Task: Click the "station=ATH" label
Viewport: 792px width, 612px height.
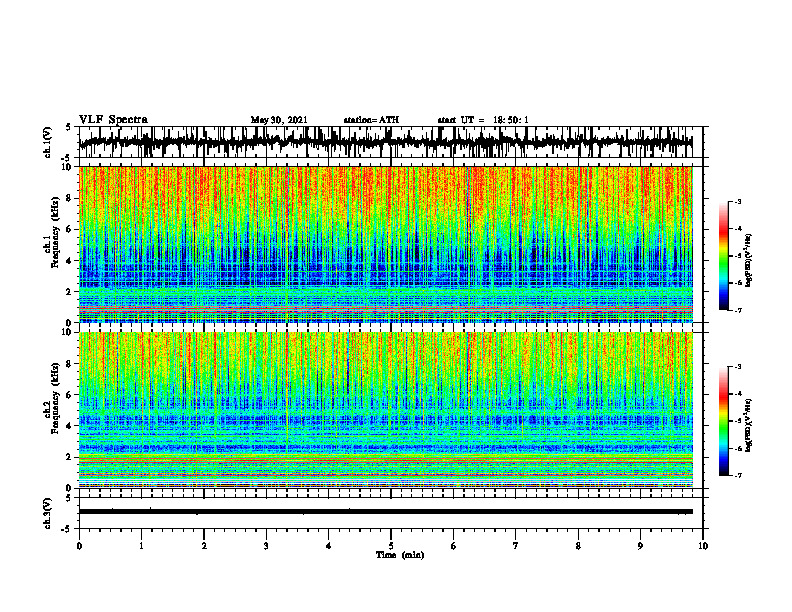Action: tap(371, 120)
